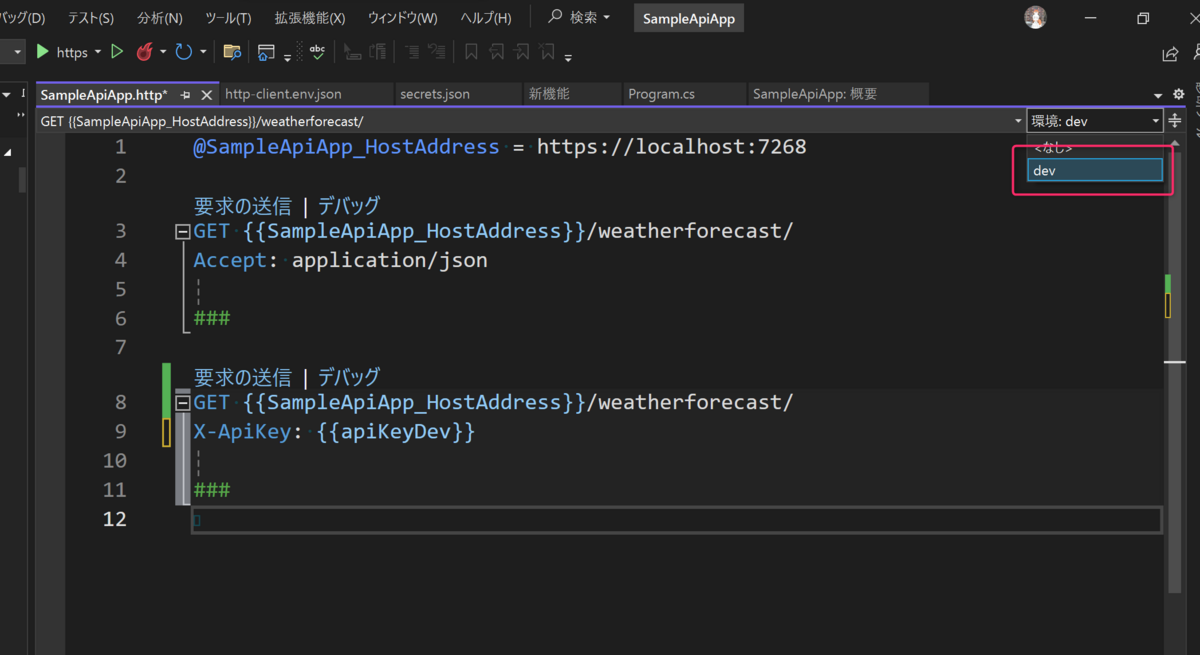Open the Hot Reload dropdown arrow
The image size is (1200, 655).
coord(163,52)
